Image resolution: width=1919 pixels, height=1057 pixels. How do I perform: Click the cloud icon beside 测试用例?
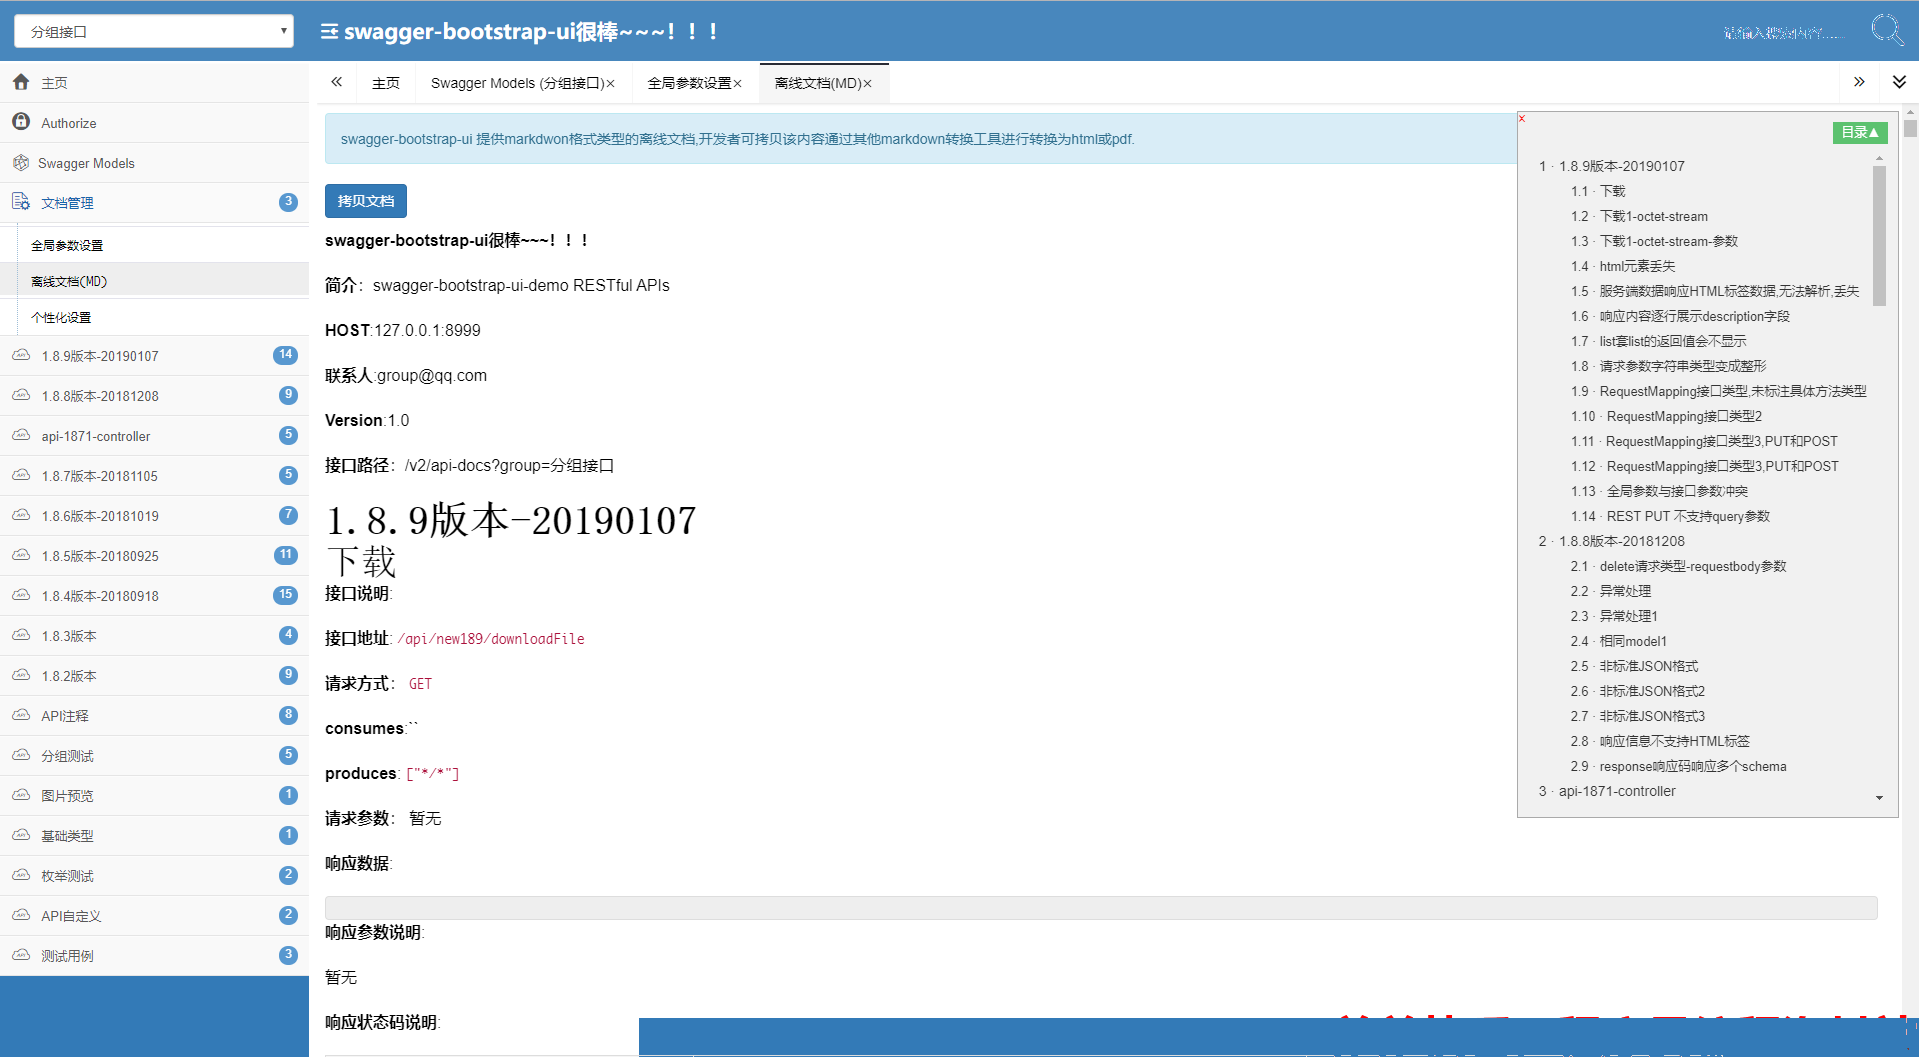[x=21, y=955]
